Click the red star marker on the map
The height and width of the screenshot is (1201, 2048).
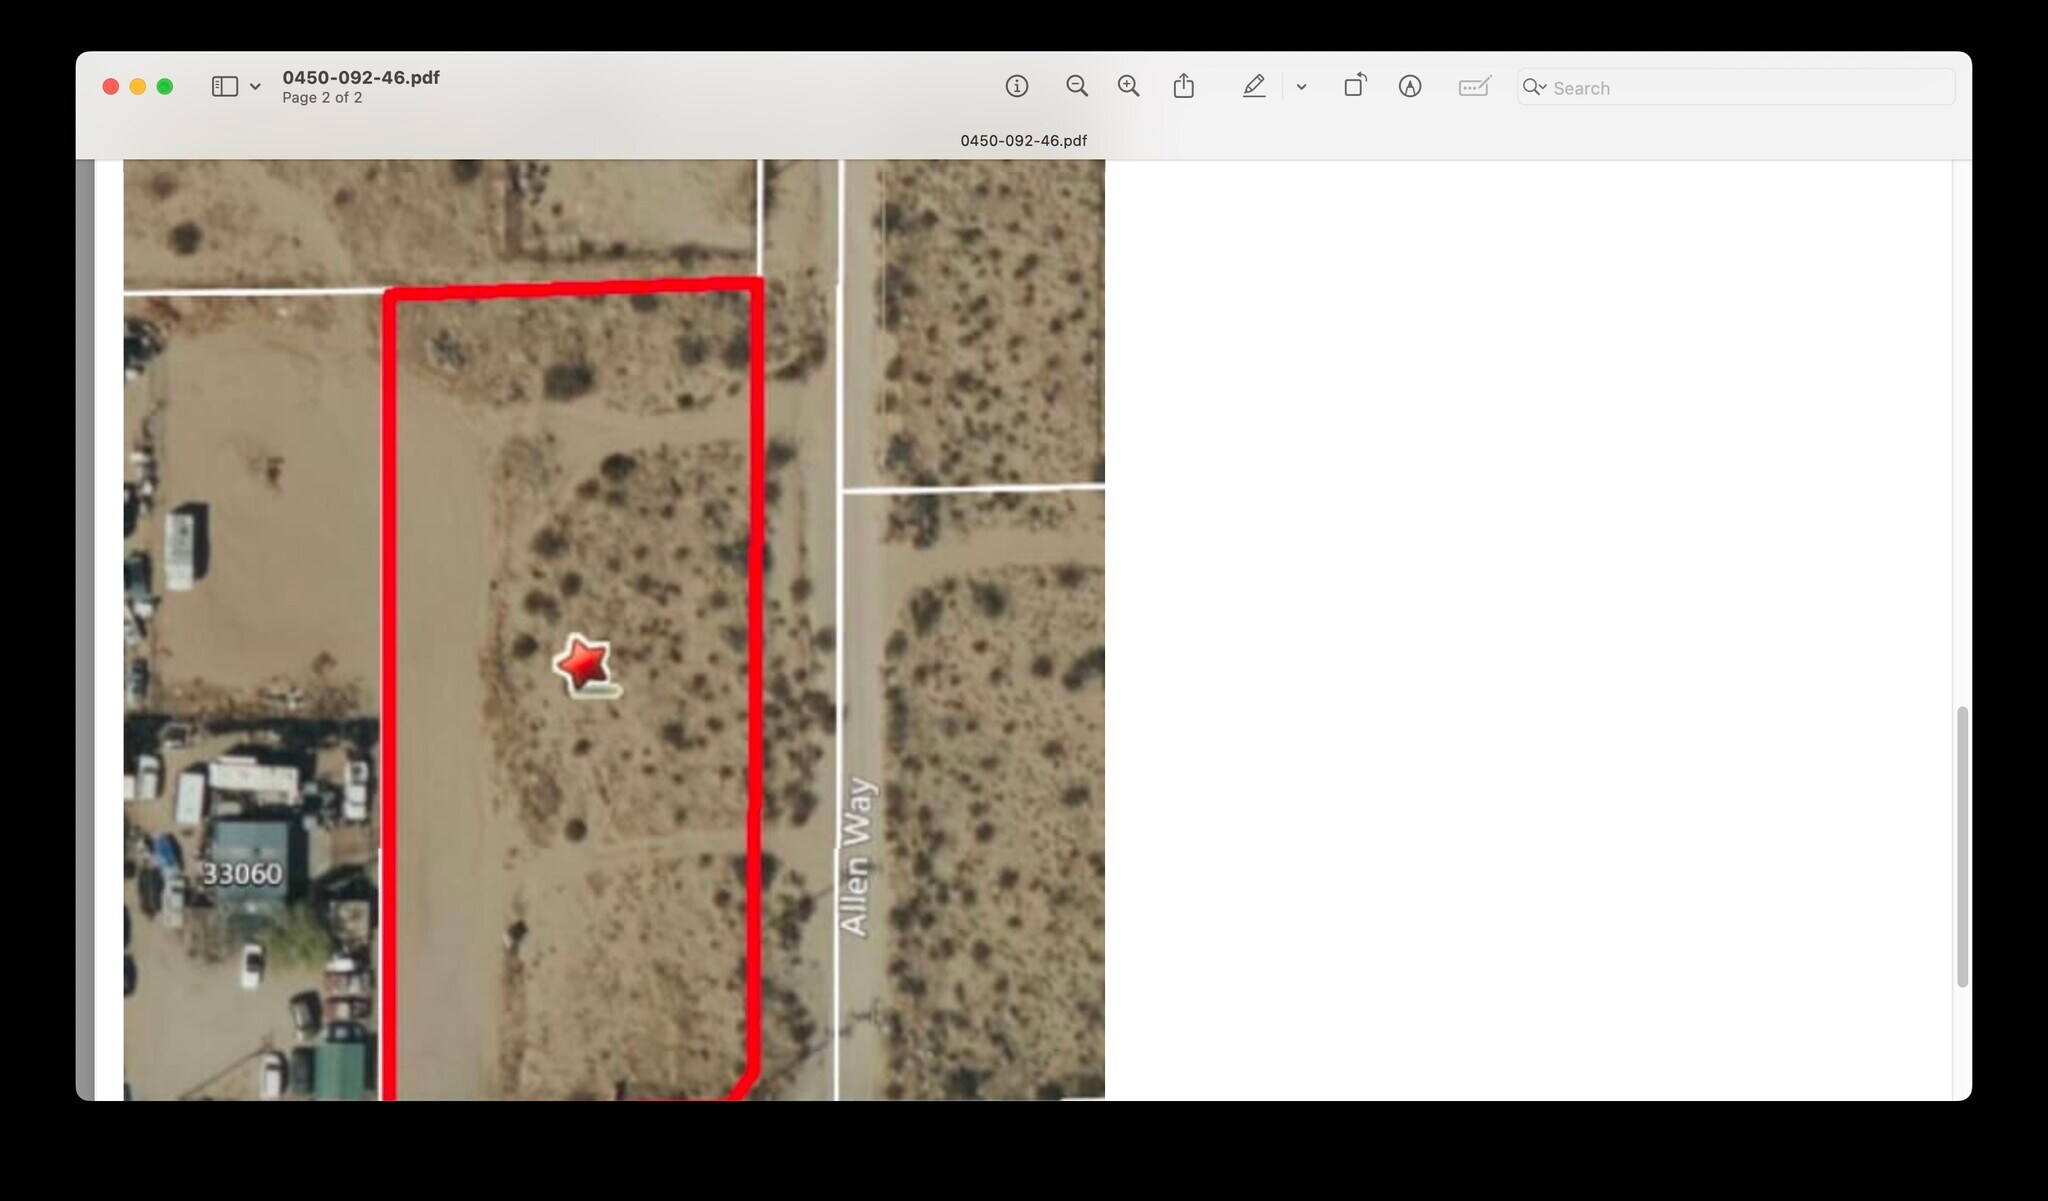tap(584, 663)
